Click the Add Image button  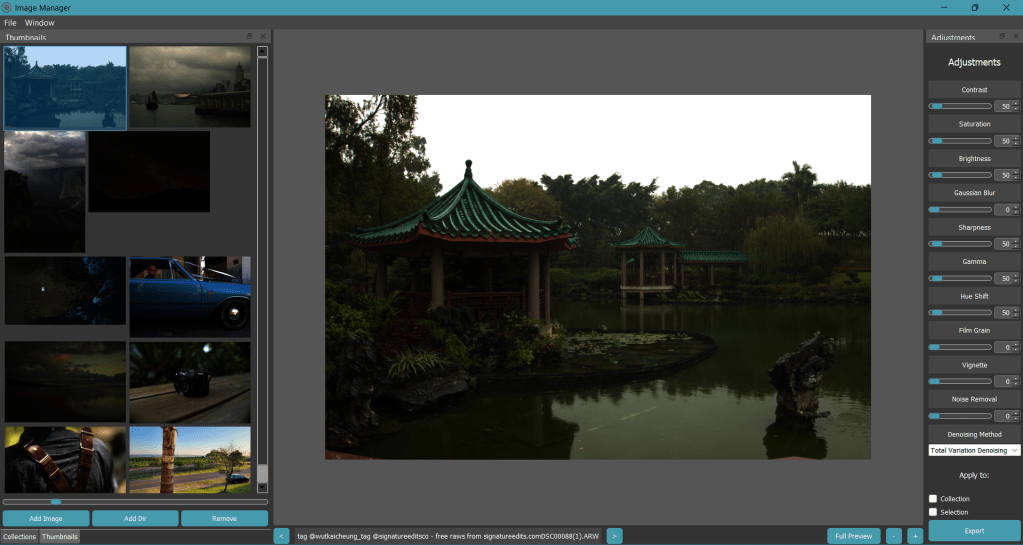(x=45, y=518)
